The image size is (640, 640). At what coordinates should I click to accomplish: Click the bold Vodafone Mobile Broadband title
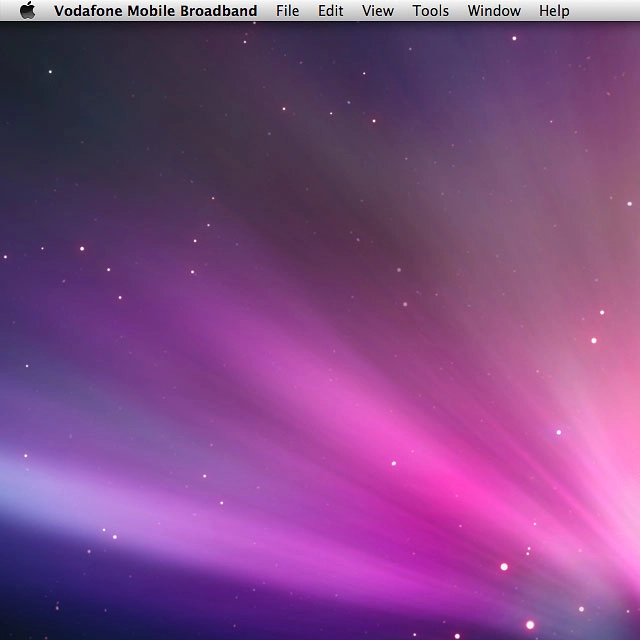click(155, 11)
